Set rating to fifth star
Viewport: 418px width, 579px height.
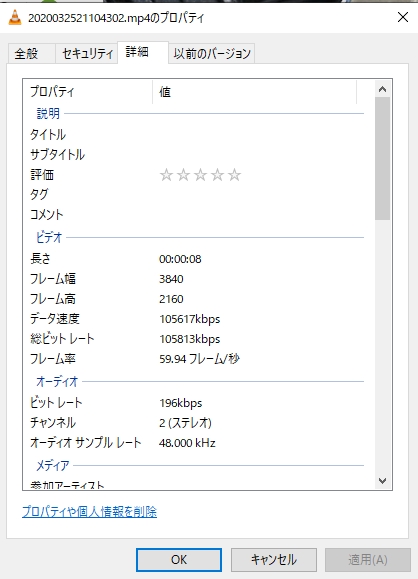(x=234, y=175)
